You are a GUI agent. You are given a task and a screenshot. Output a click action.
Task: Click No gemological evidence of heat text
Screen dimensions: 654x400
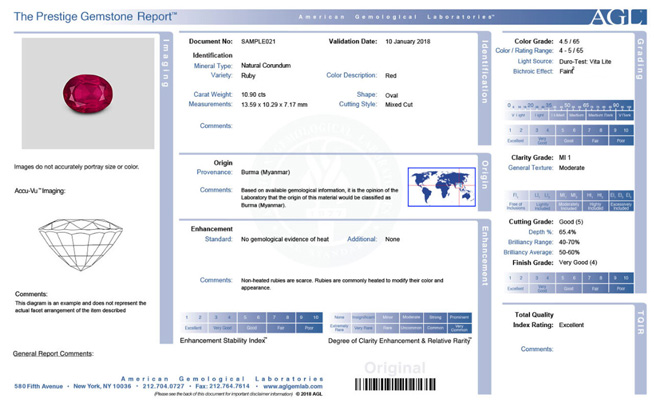tap(285, 239)
